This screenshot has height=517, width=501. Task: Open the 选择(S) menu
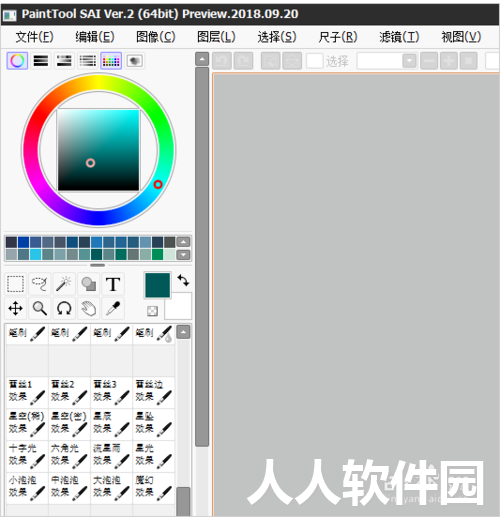pyautogui.click(x=277, y=37)
